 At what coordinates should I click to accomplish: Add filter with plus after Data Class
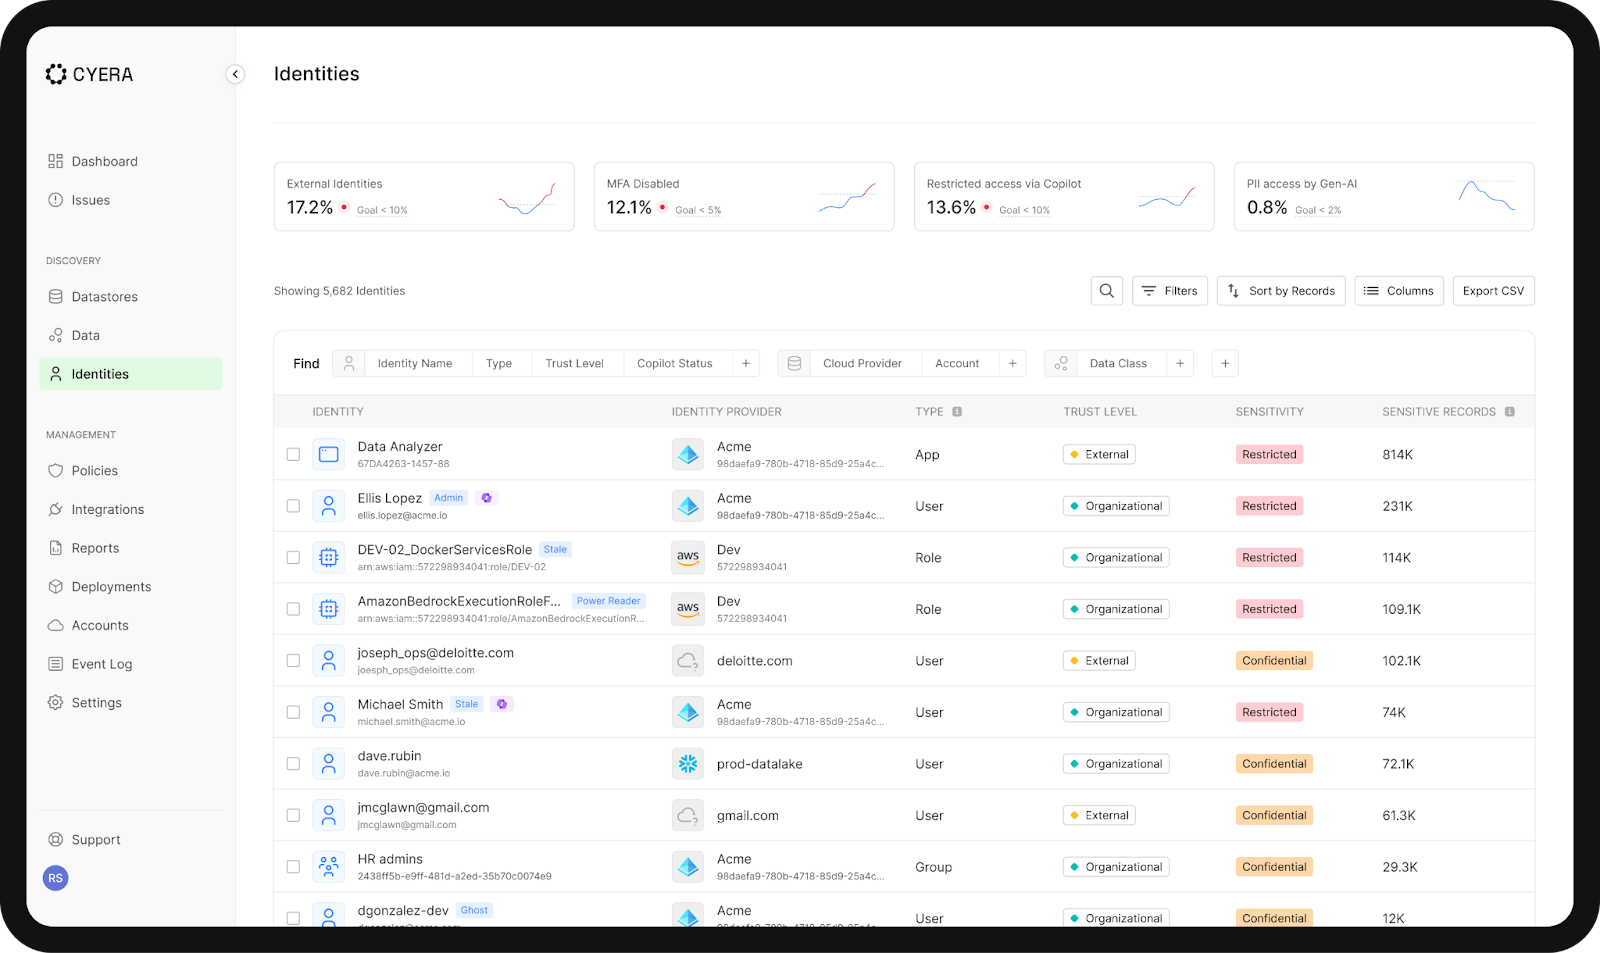coord(1180,363)
